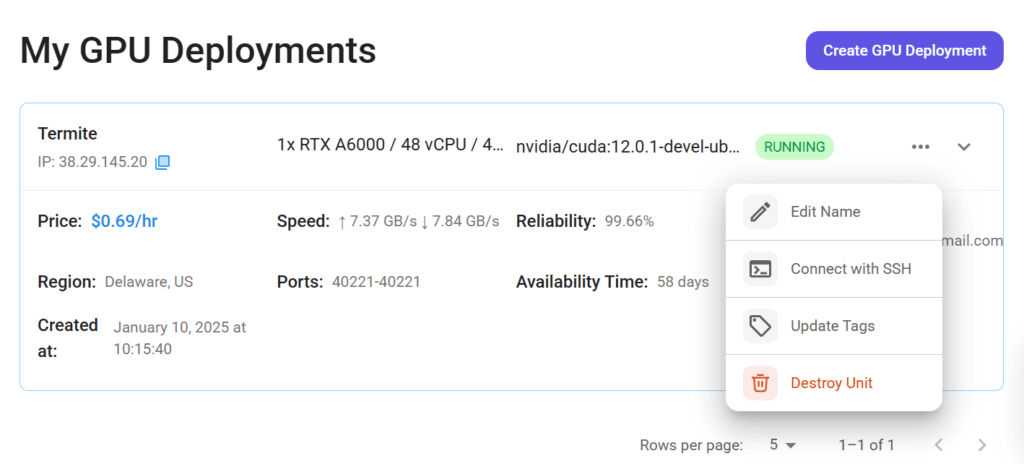
Task: Click the SSH terminal icon
Action: click(x=760, y=269)
